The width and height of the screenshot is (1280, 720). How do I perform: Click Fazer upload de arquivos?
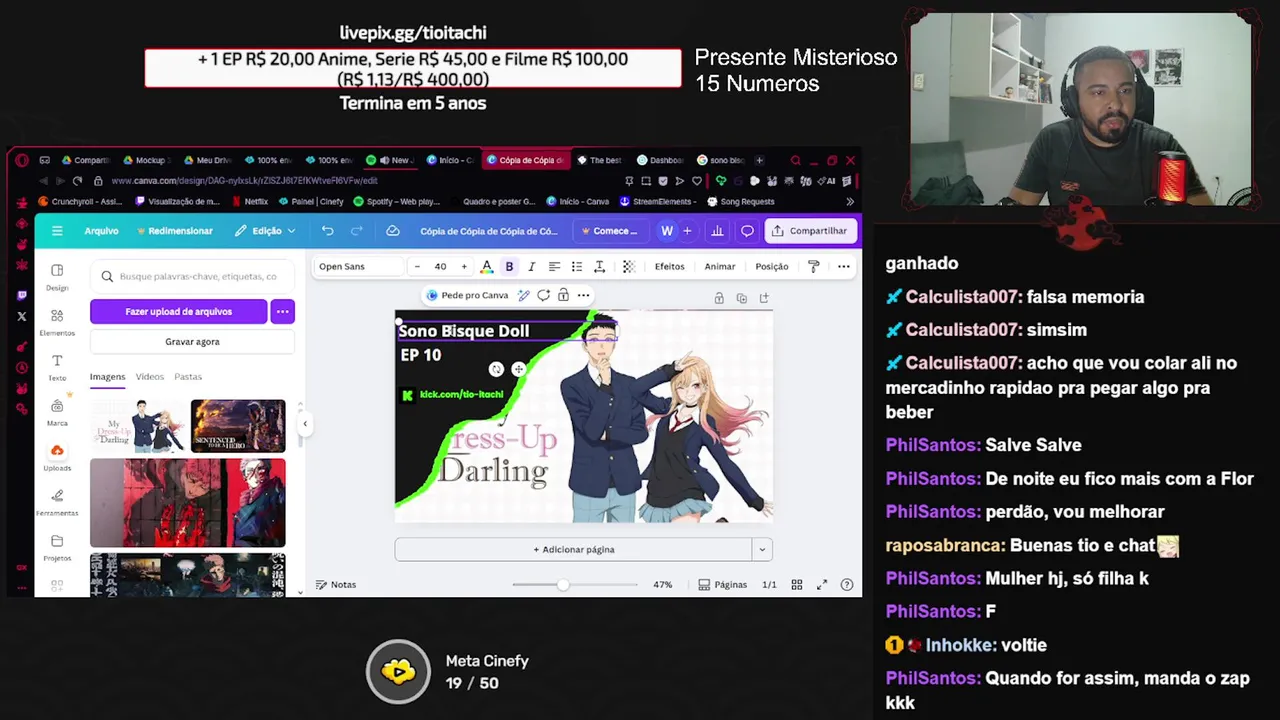(178, 312)
